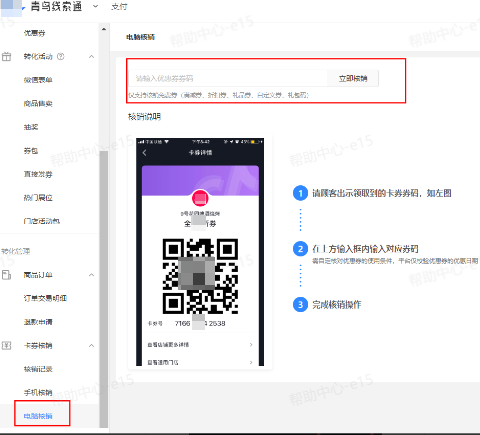Click the gift icon beside 转化活动
The width and height of the screenshot is (480, 435).
(x=6, y=57)
